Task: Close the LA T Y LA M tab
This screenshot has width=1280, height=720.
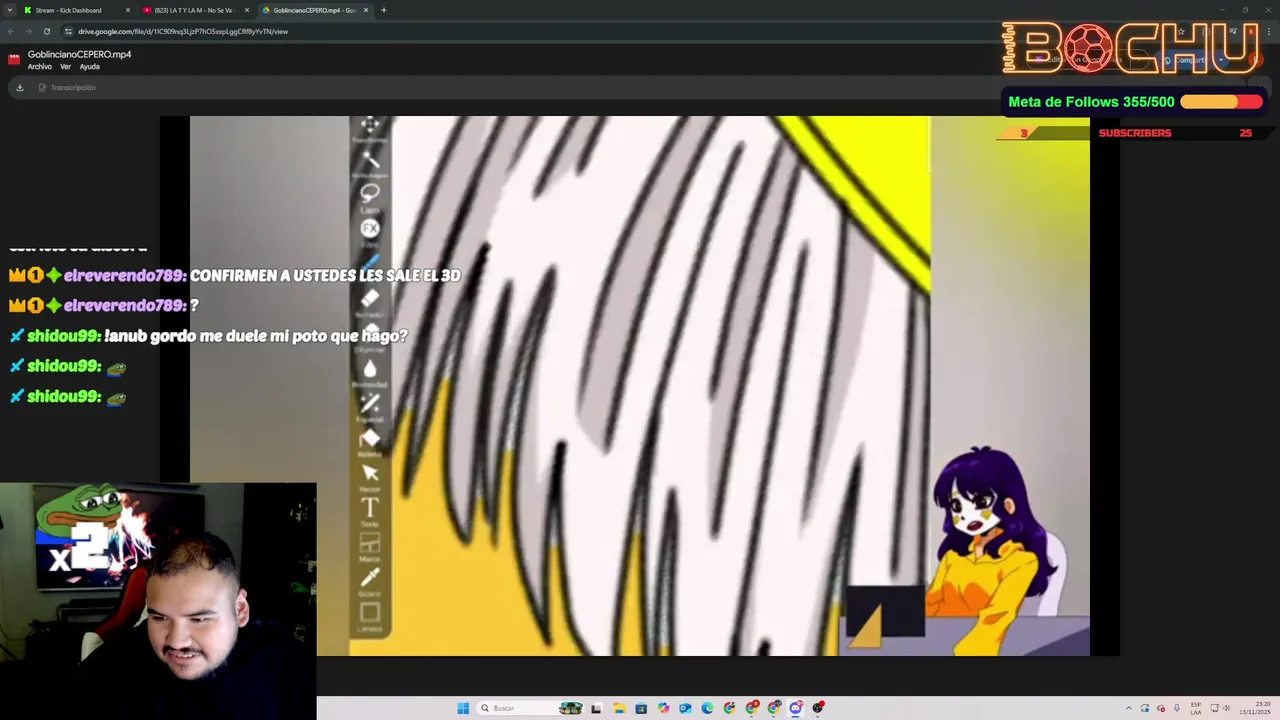Action: 246,10
